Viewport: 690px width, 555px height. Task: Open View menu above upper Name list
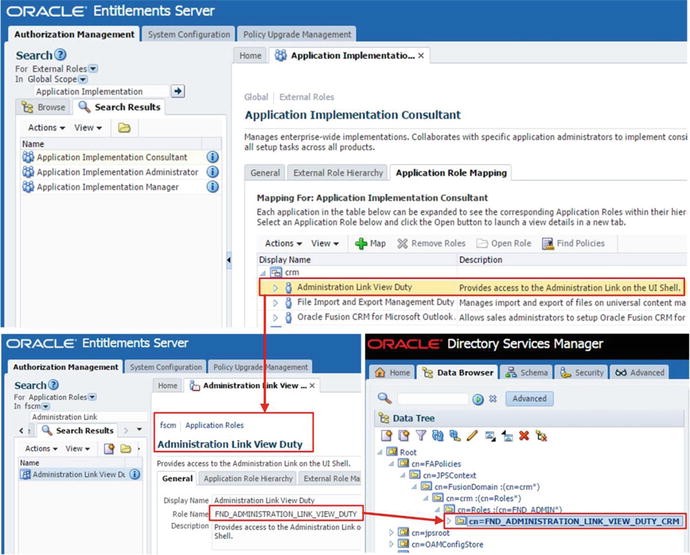coord(88,128)
